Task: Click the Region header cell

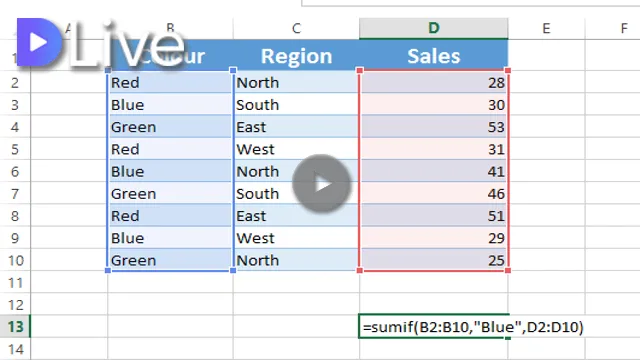Action: [296, 56]
